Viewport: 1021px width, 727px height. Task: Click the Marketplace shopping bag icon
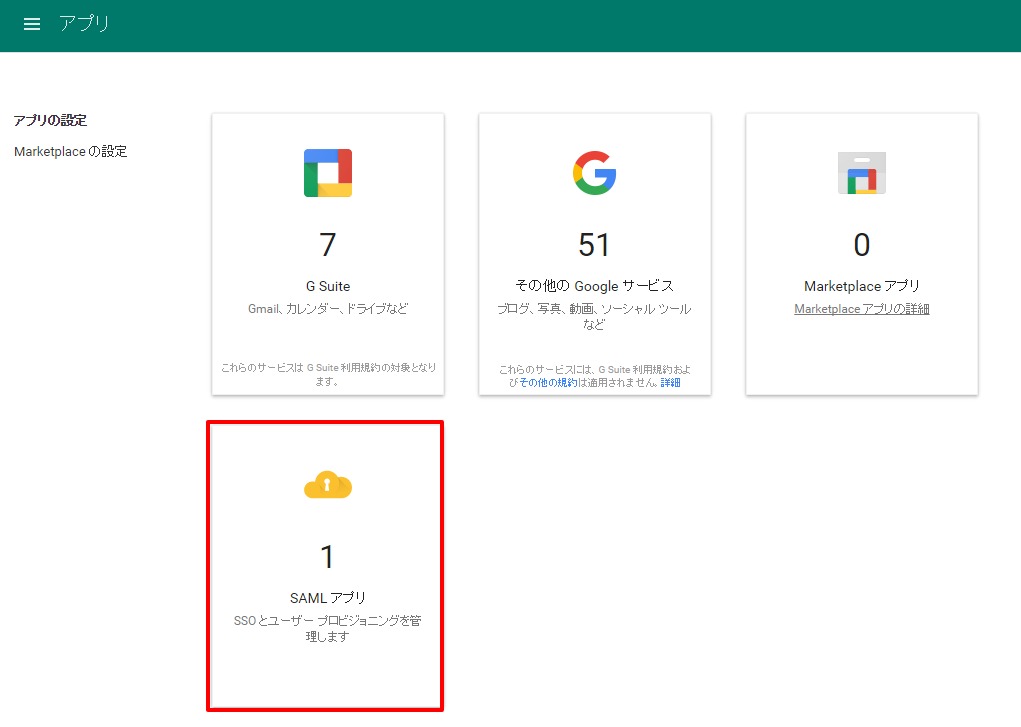click(861, 173)
